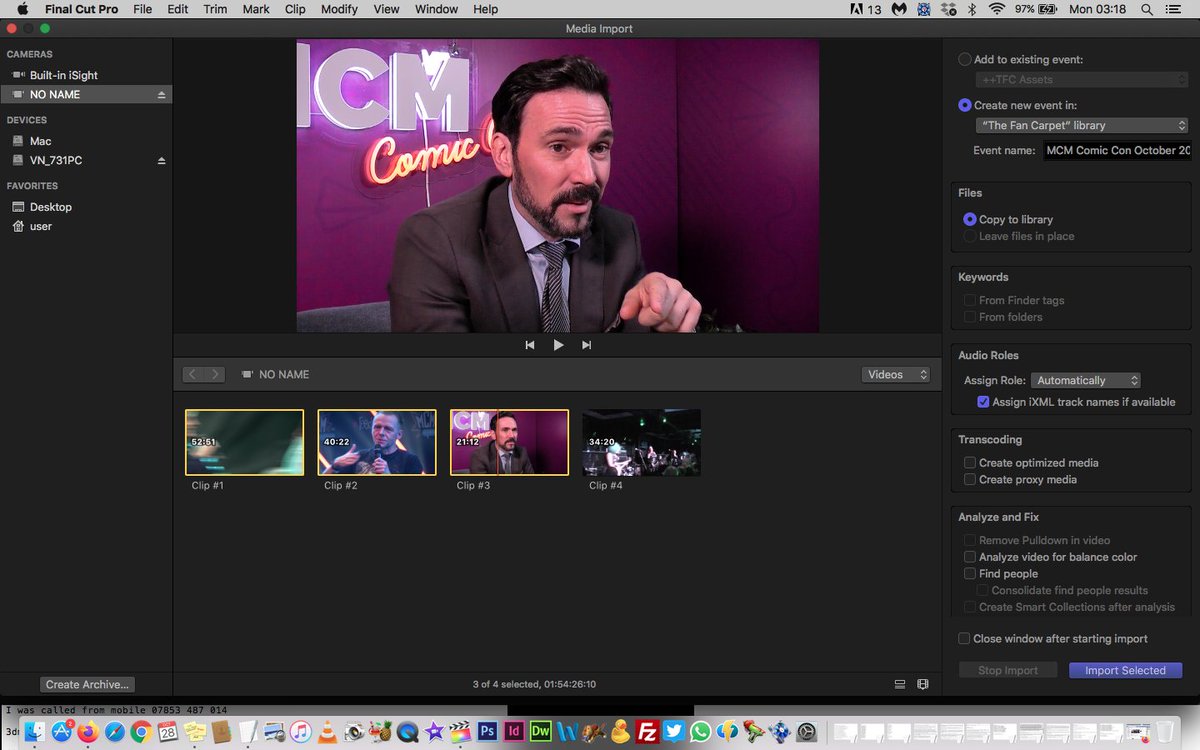The height and width of the screenshot is (750, 1200).
Task: Eject the VN_731PC device
Action: coord(161,161)
